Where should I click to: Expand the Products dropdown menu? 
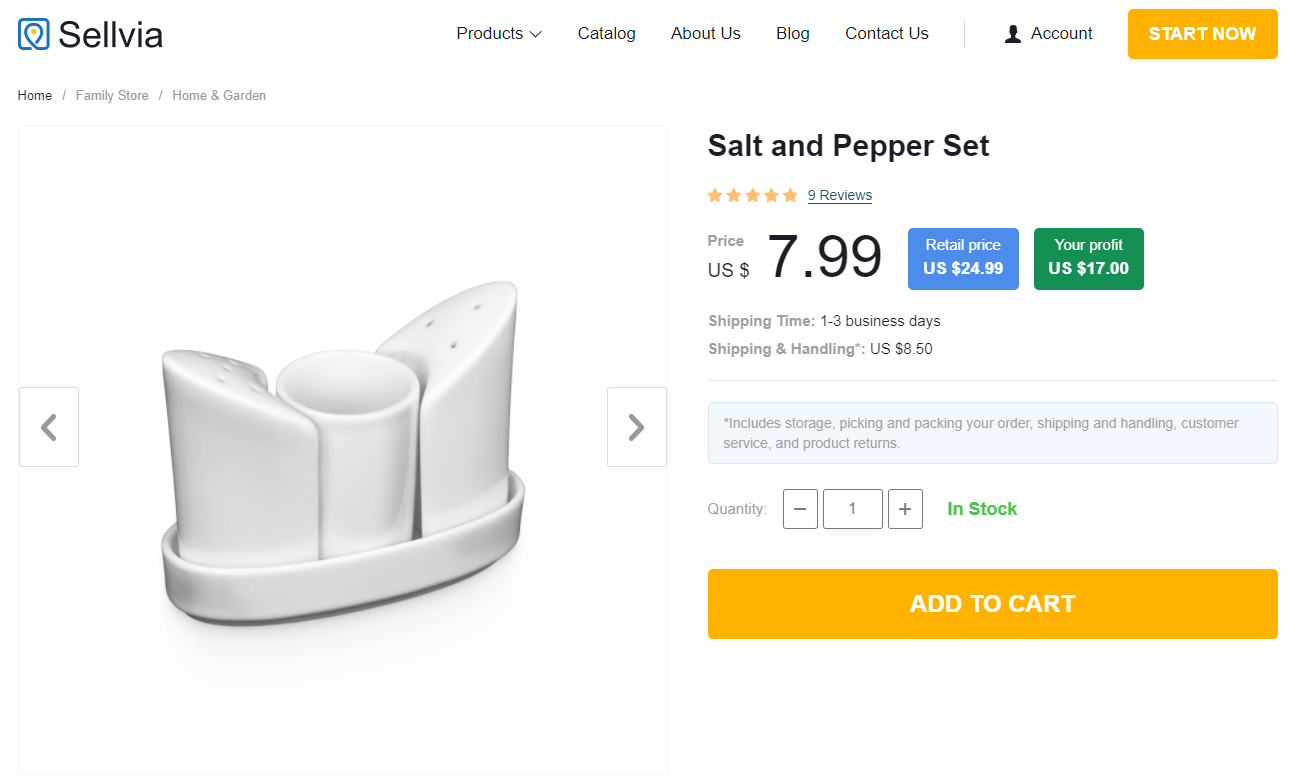coord(498,34)
